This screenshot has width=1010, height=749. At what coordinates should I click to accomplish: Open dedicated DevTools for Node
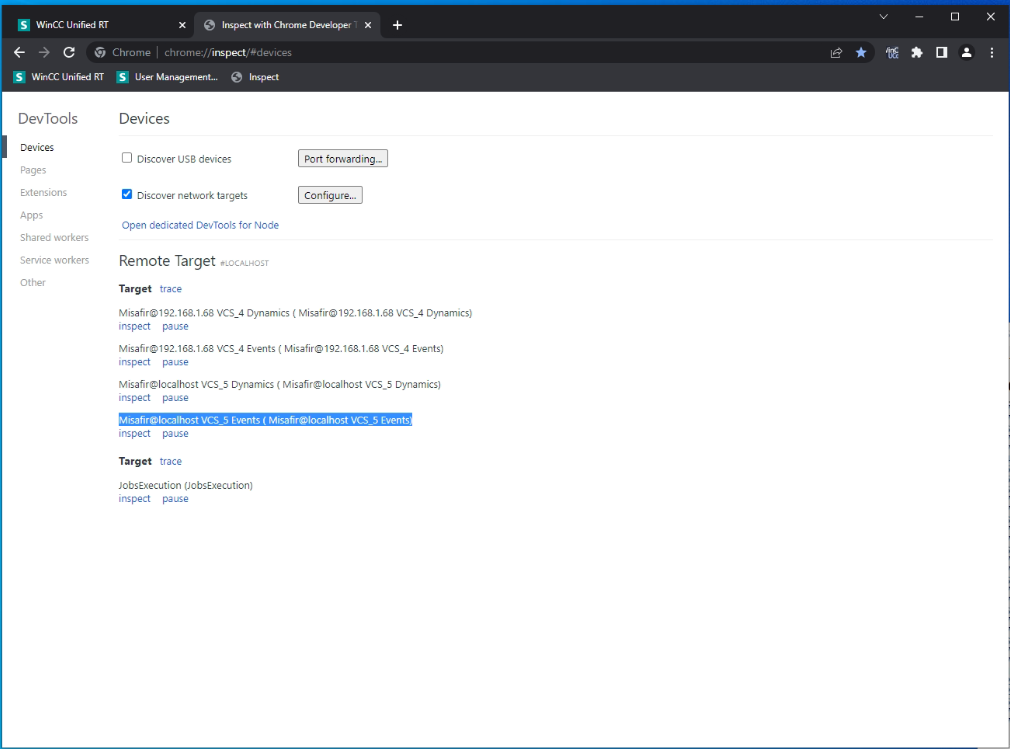(200, 225)
